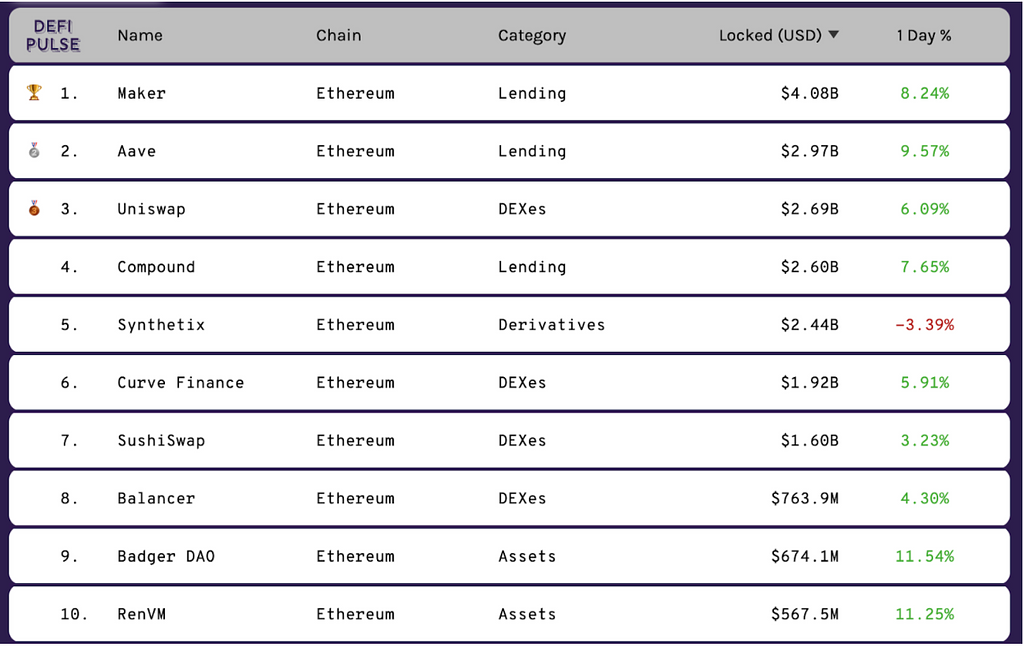Sort by the Chain column header
This screenshot has width=1024, height=647.
(339, 35)
